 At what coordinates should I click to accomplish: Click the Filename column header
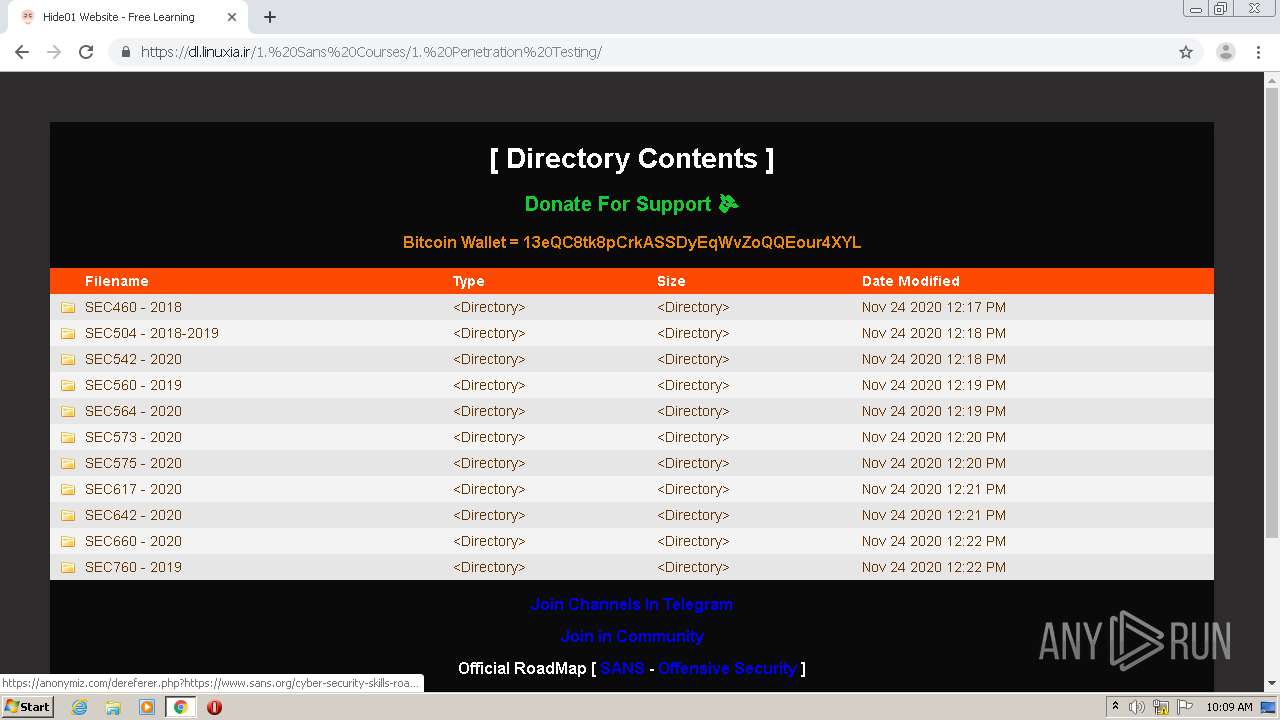point(117,281)
